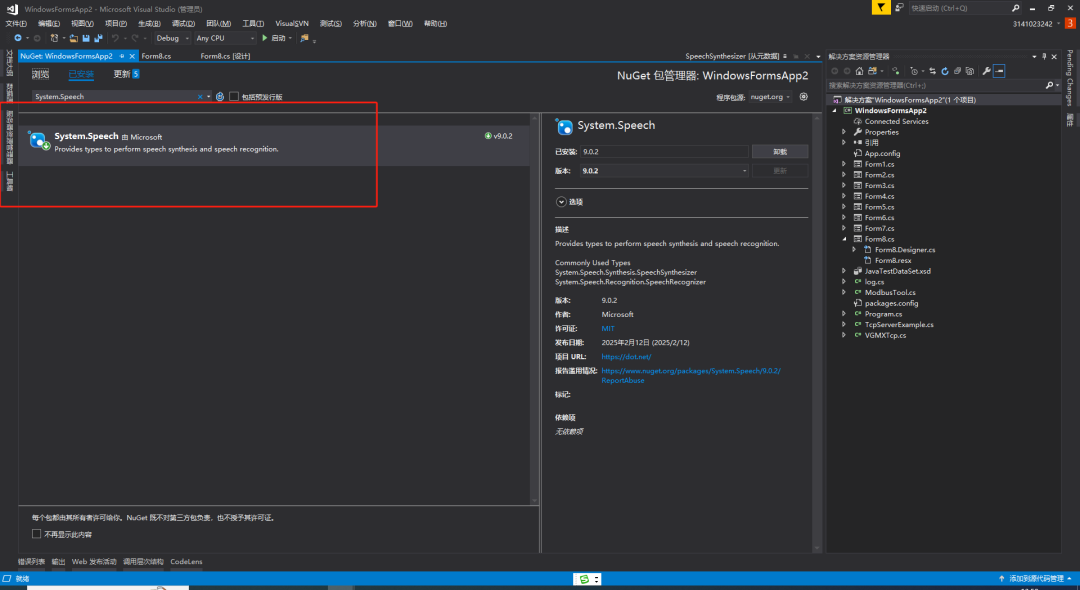Open Properties via the wrench icon in Solution Explorer
The height and width of the screenshot is (590, 1080).
click(986, 71)
